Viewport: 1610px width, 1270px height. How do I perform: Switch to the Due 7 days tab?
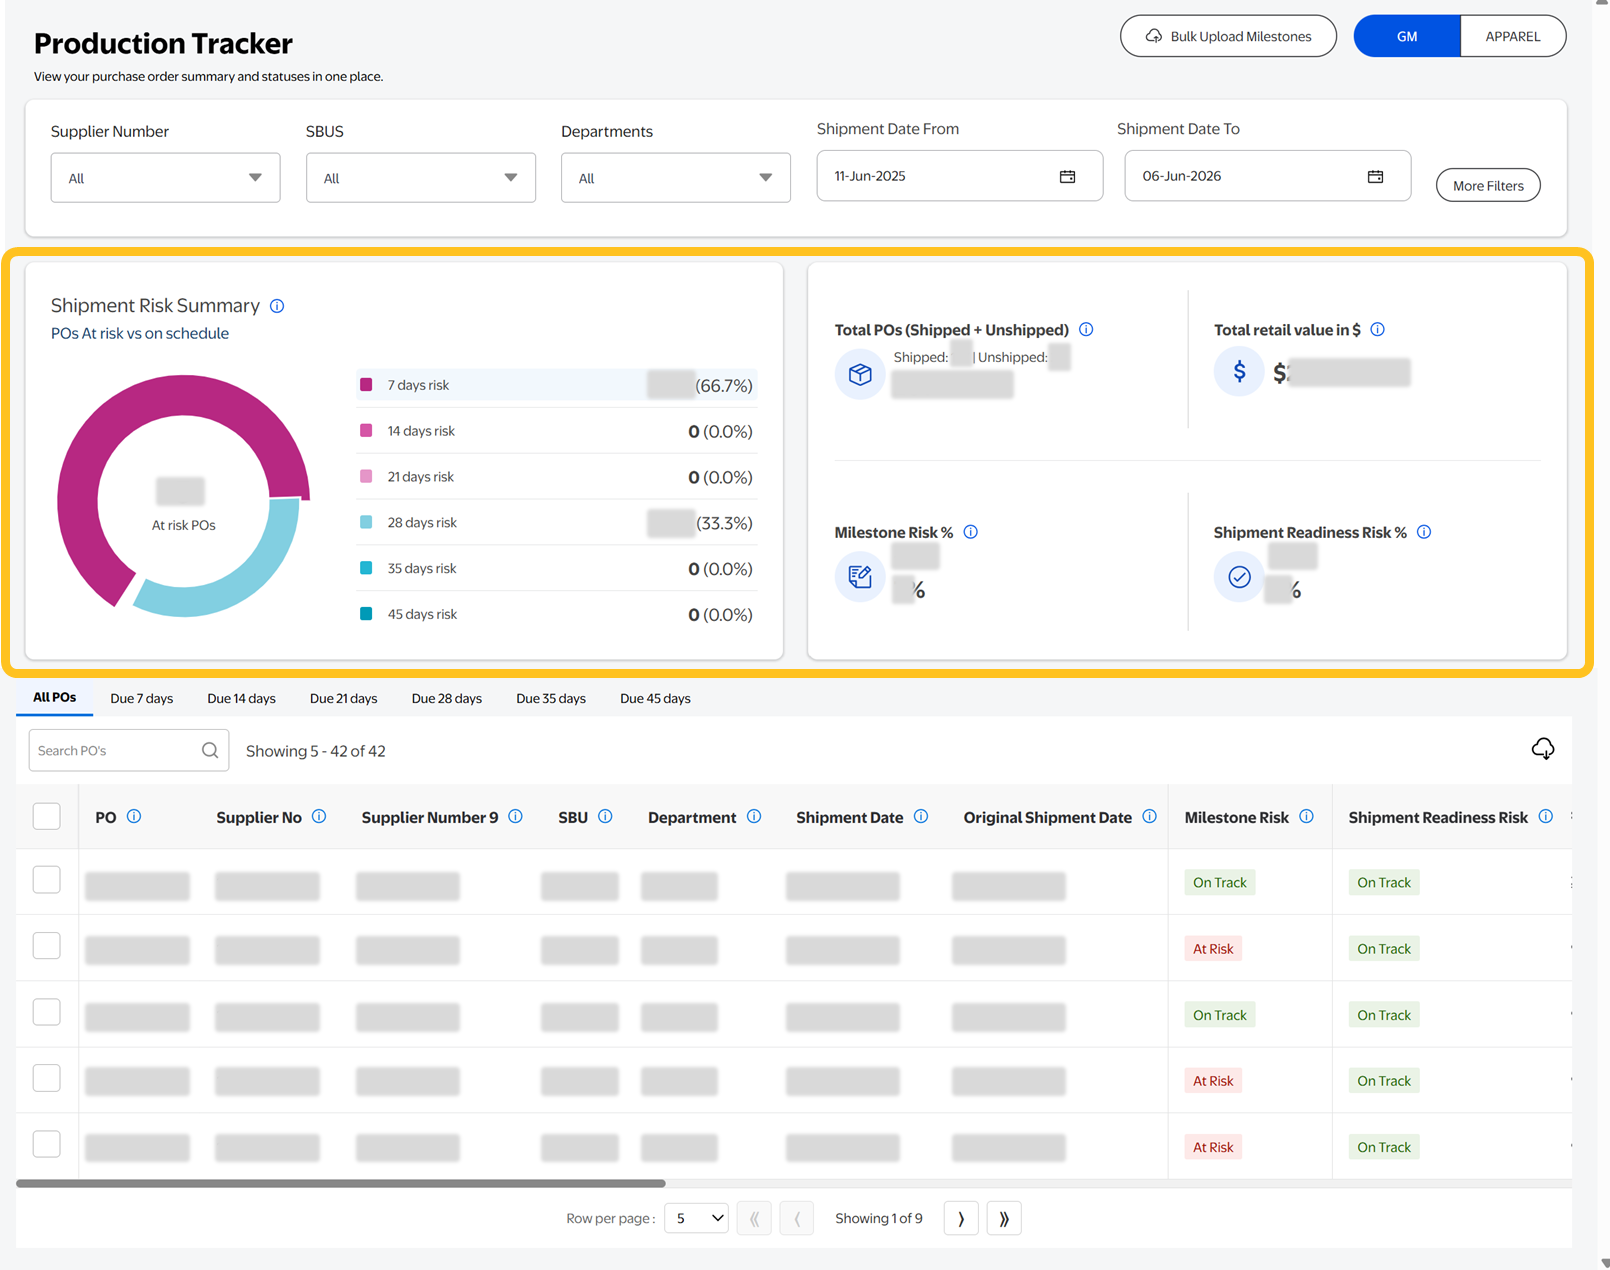coord(141,699)
